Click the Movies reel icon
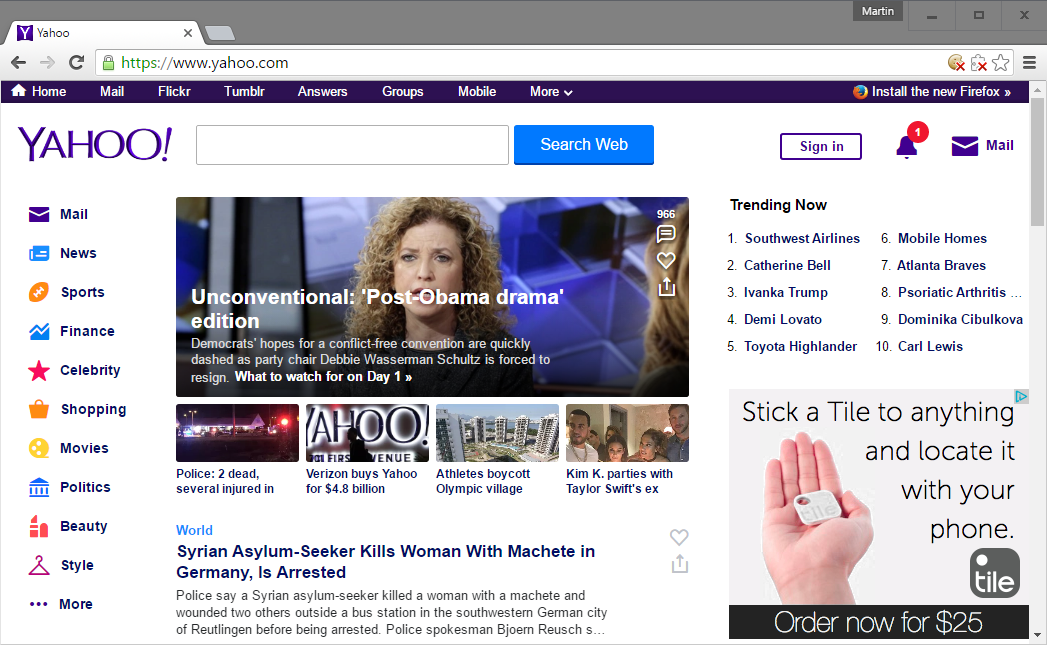1047x645 pixels. [x=39, y=448]
